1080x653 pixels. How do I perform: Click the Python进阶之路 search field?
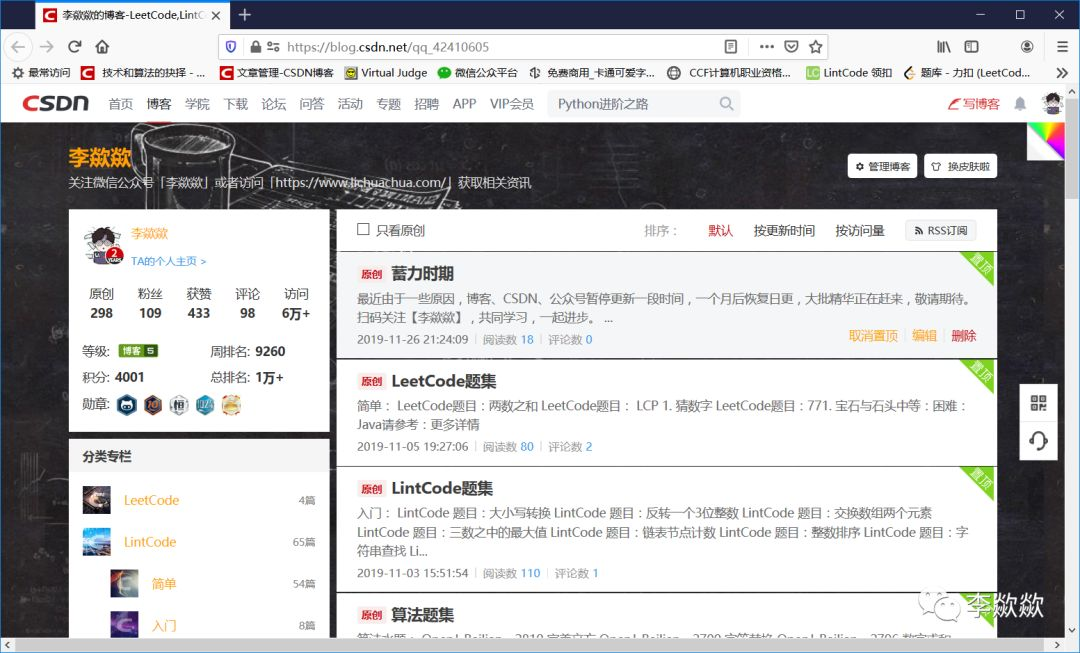click(640, 103)
